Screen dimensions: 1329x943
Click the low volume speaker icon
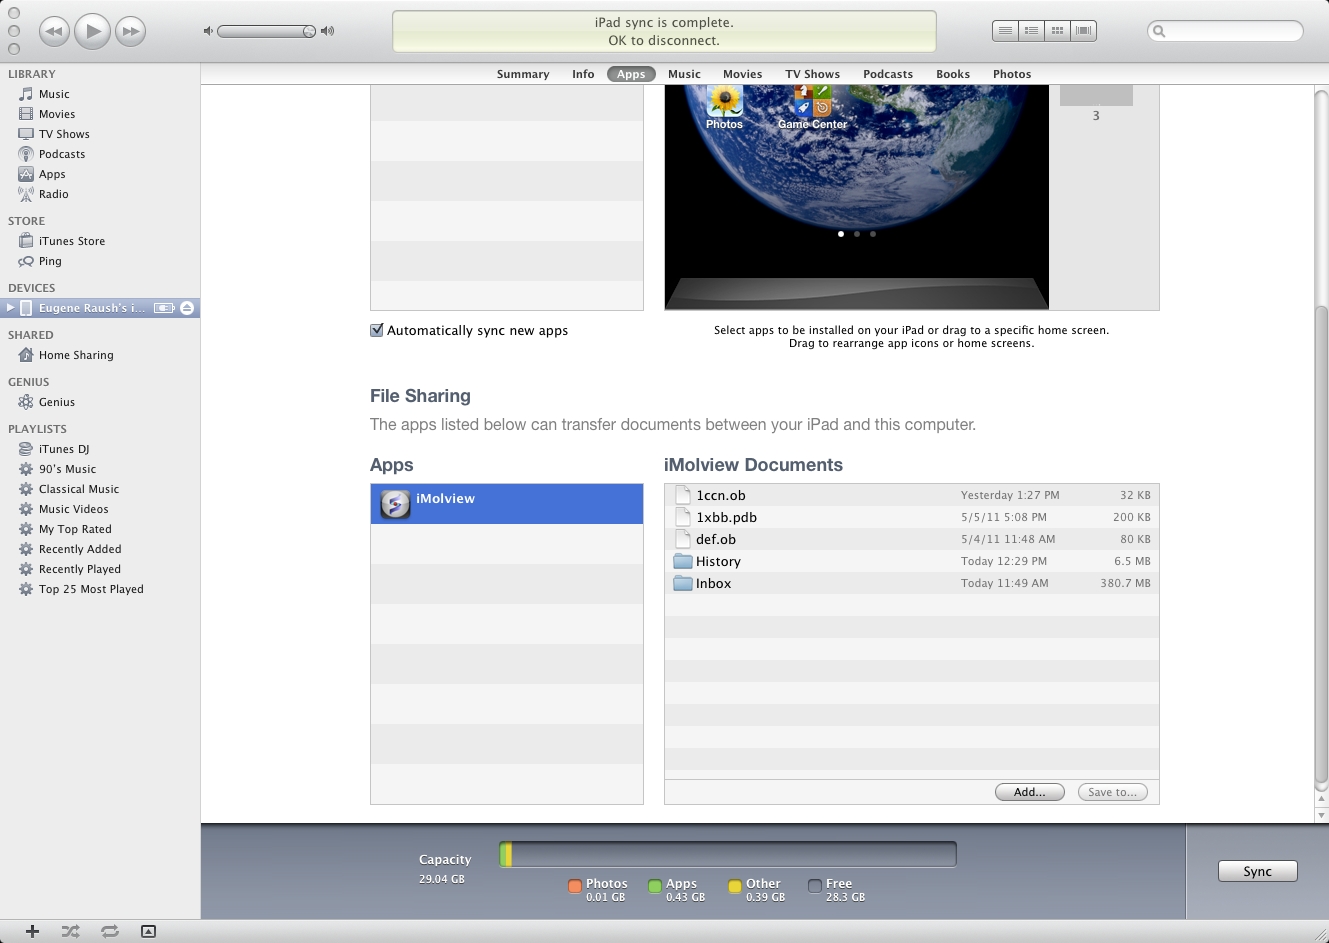pos(208,31)
